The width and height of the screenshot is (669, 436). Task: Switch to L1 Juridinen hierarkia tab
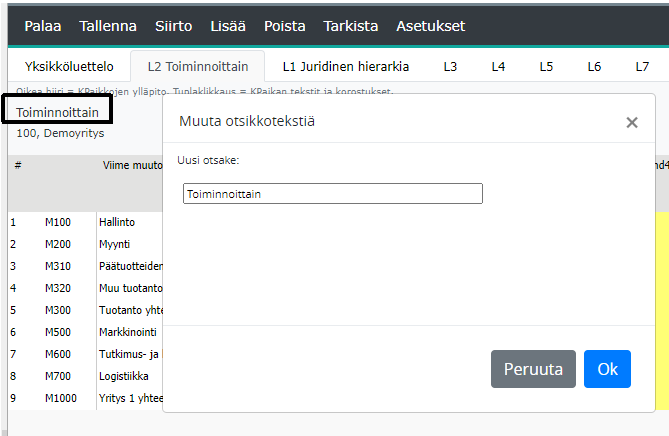pos(345,67)
